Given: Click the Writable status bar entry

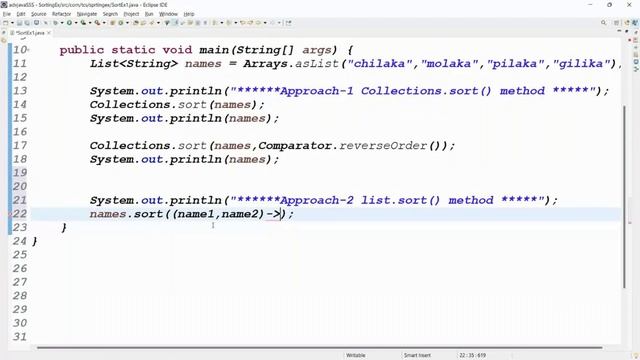Looking at the screenshot, I should (x=356, y=355).
